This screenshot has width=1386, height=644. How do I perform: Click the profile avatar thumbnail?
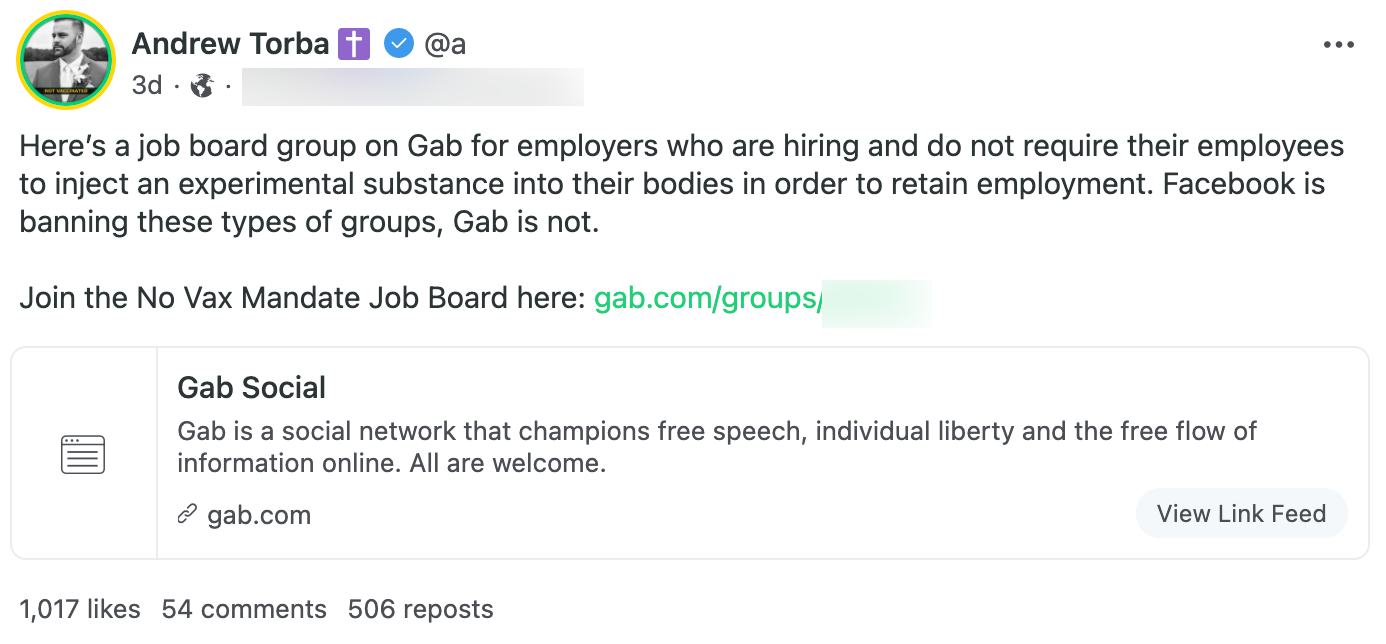66,60
